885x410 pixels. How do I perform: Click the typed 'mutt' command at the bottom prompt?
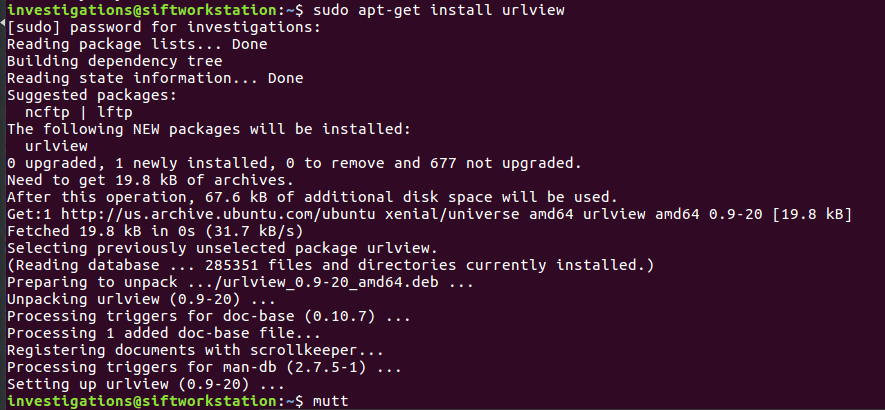(x=330, y=402)
